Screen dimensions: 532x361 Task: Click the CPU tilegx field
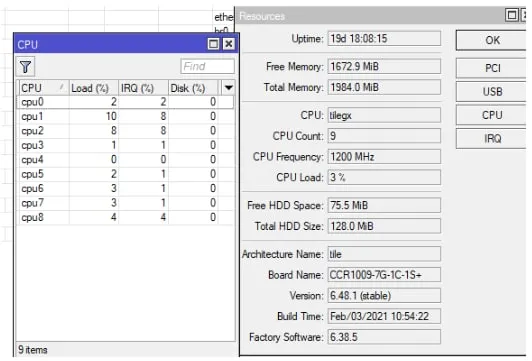[x=384, y=115]
